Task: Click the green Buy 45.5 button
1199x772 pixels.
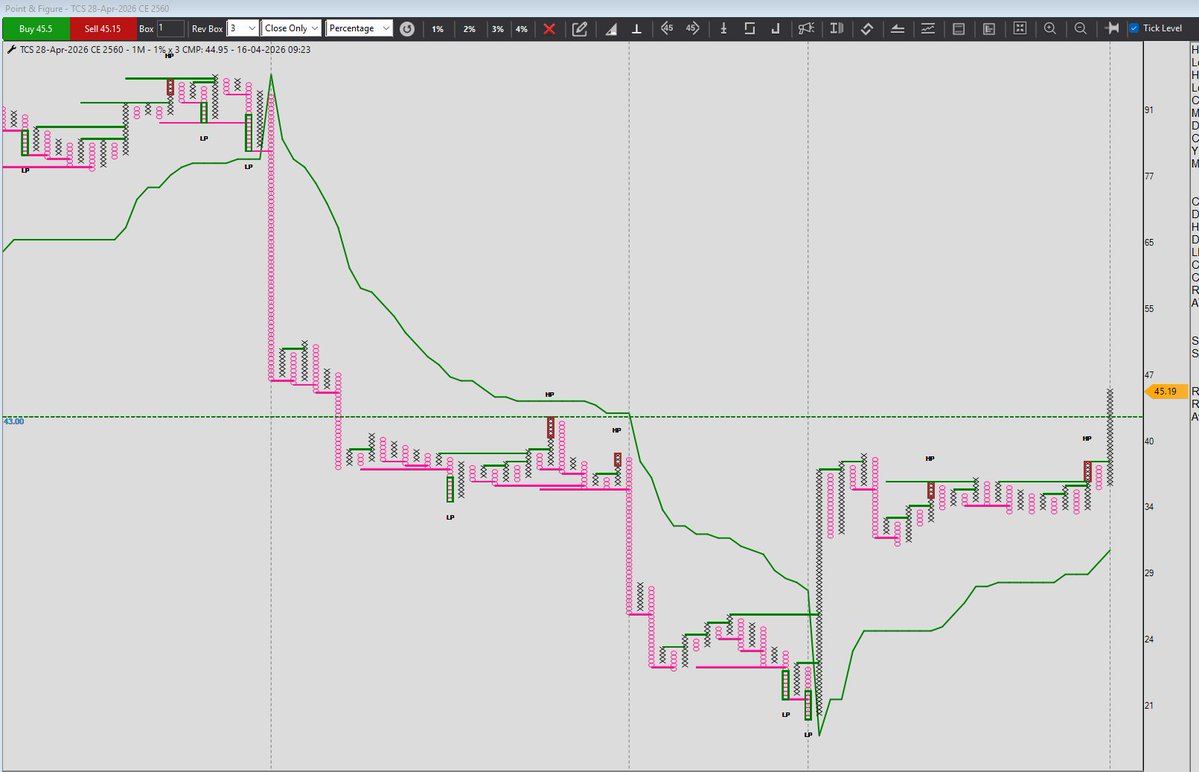Action: pos(36,28)
